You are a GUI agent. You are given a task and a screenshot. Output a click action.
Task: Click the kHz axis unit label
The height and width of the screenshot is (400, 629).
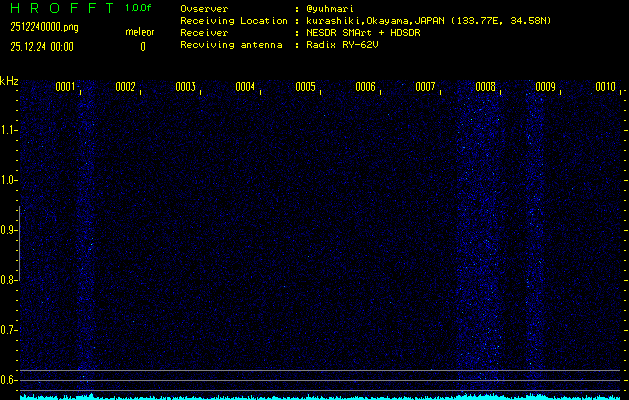point(9,81)
